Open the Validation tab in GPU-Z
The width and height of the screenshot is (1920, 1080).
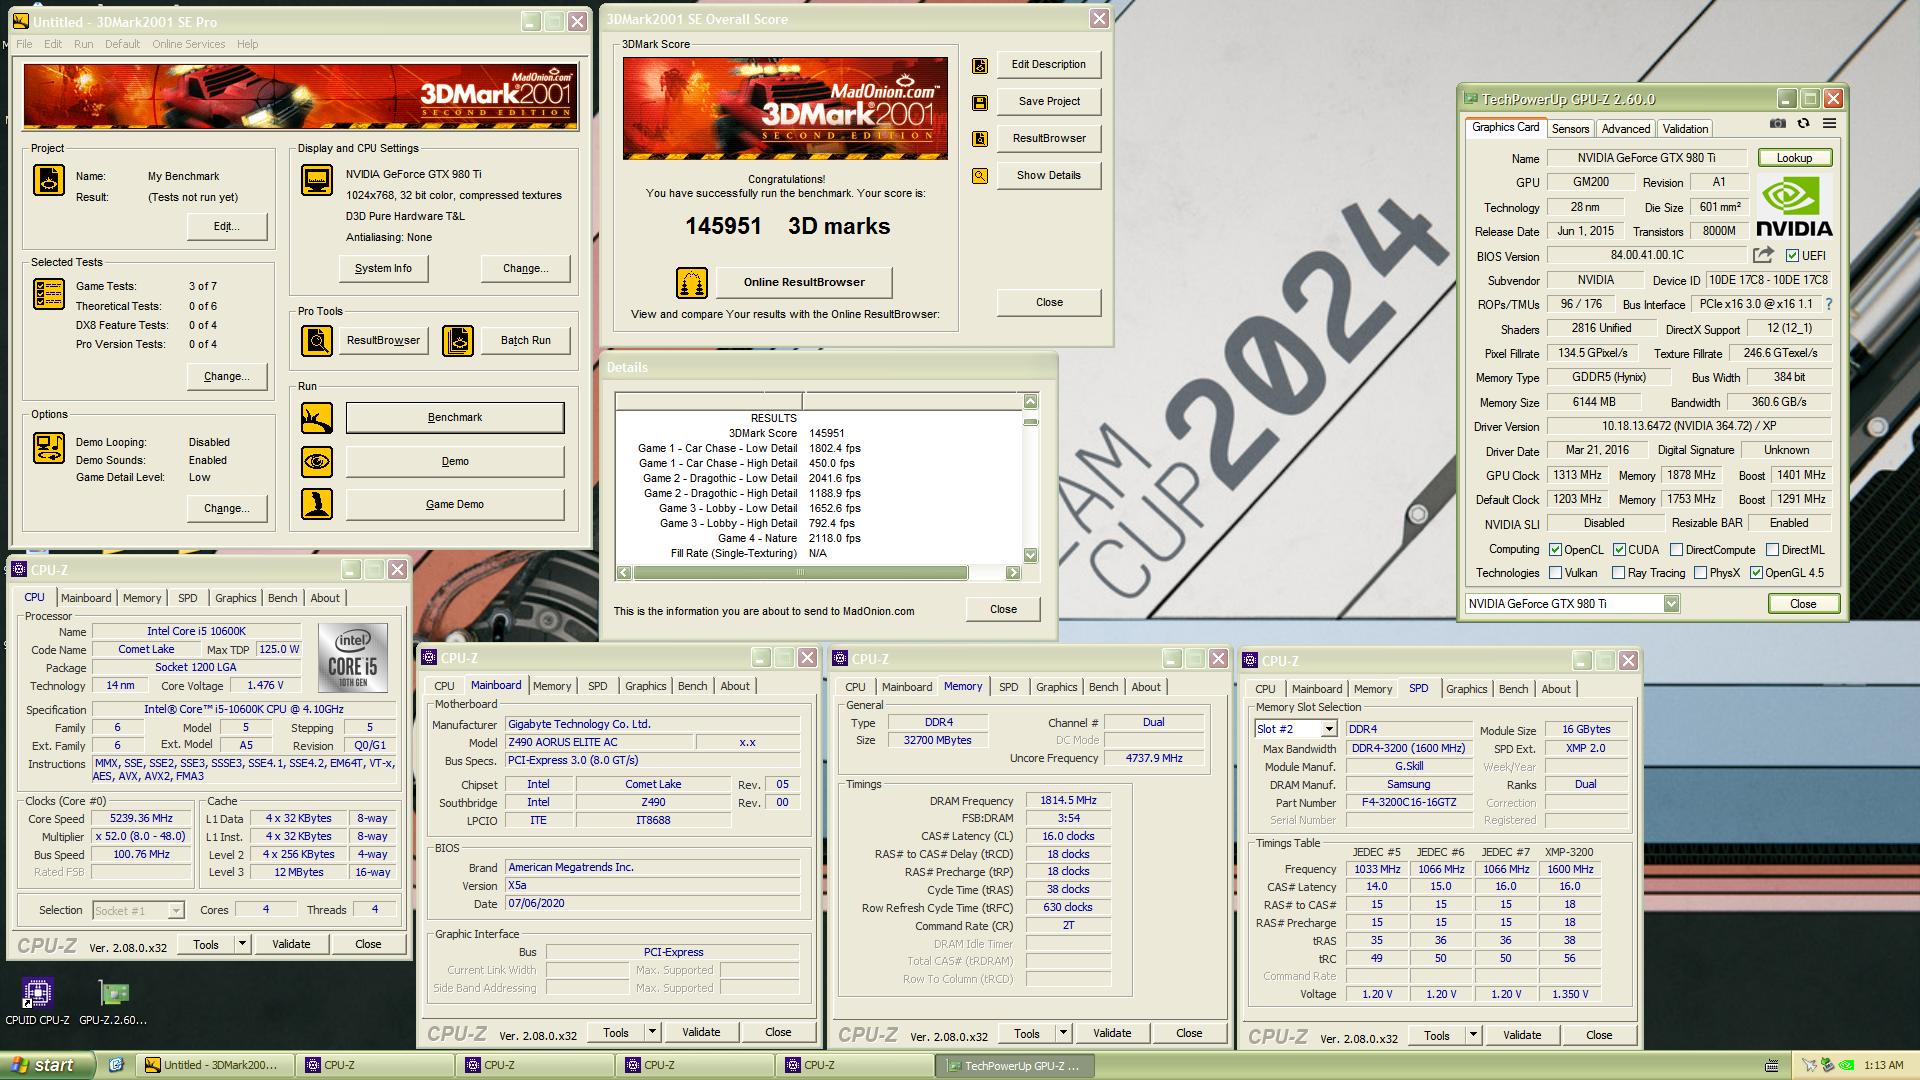click(x=1685, y=129)
